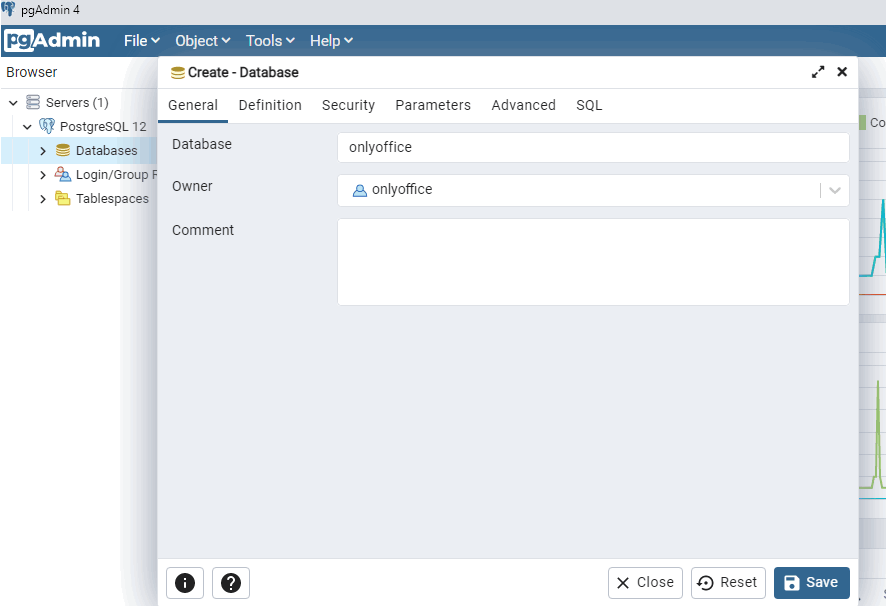Screen dimensions: 886x606
Task: Switch to the Advanced tab
Action: (523, 105)
